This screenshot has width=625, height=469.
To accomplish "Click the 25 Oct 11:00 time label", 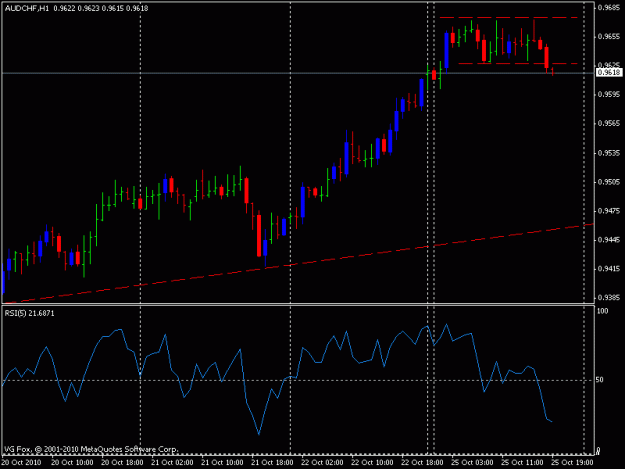I will click(522, 463).
